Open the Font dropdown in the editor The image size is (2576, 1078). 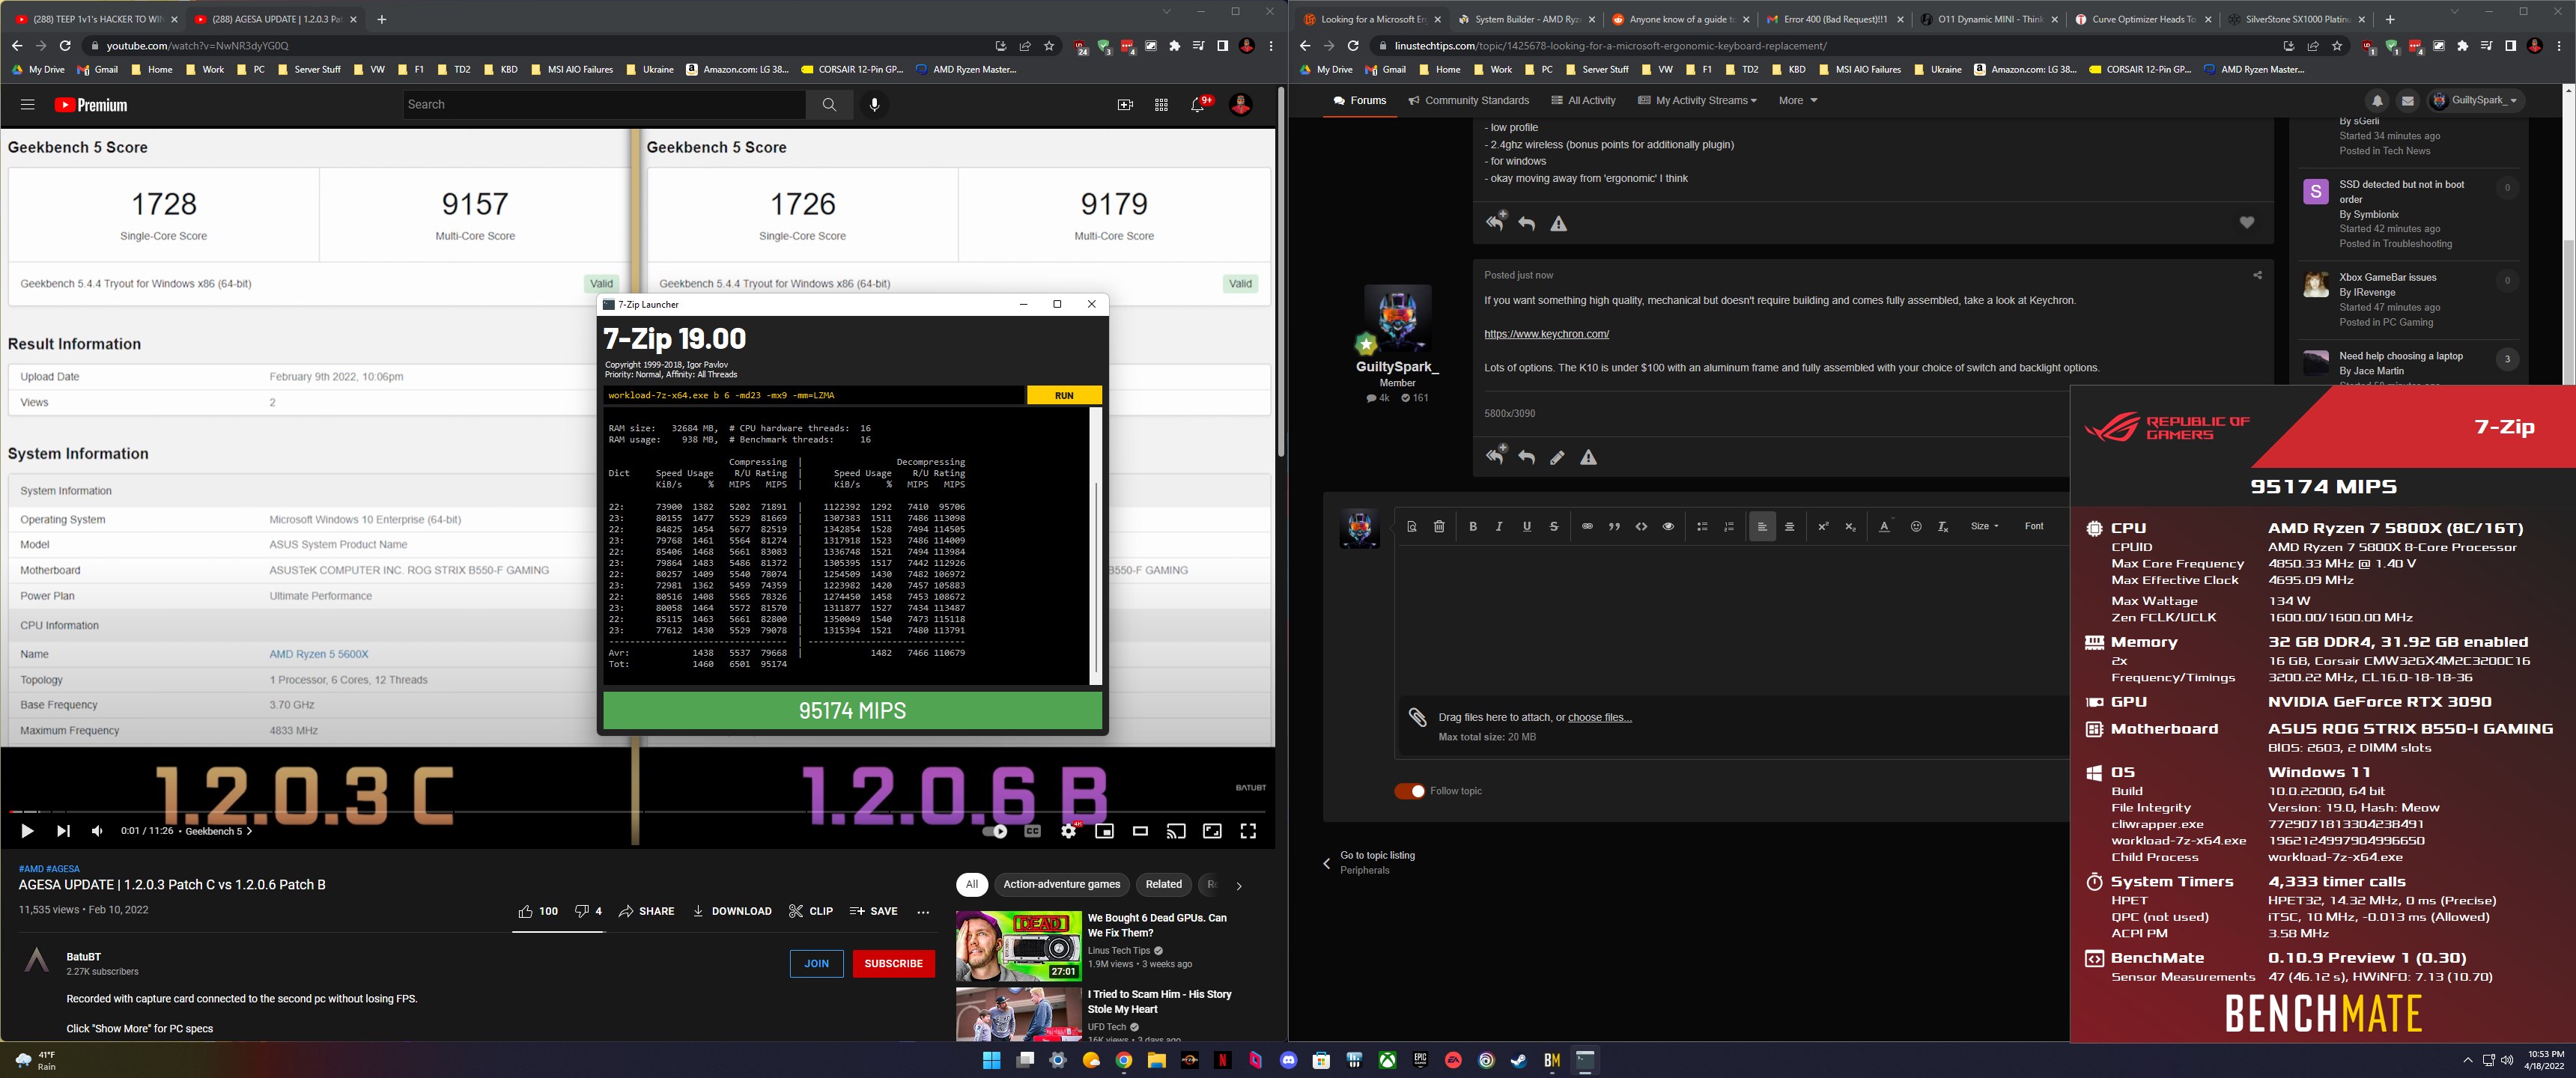click(x=2034, y=526)
